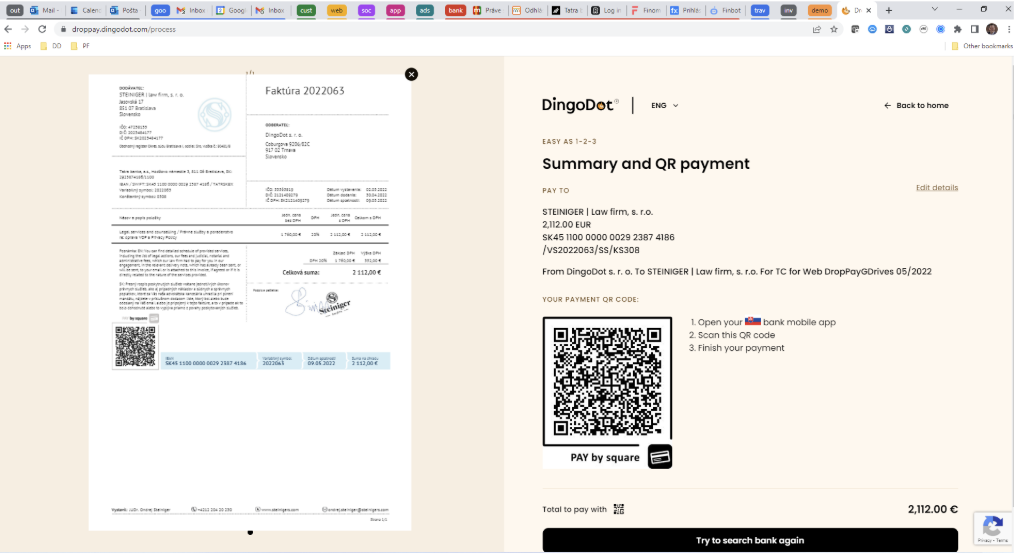Click the IBAN SK45 1100 0000 0029 2387 4186
Screen dimensions: 1014x554
(x=609, y=237)
